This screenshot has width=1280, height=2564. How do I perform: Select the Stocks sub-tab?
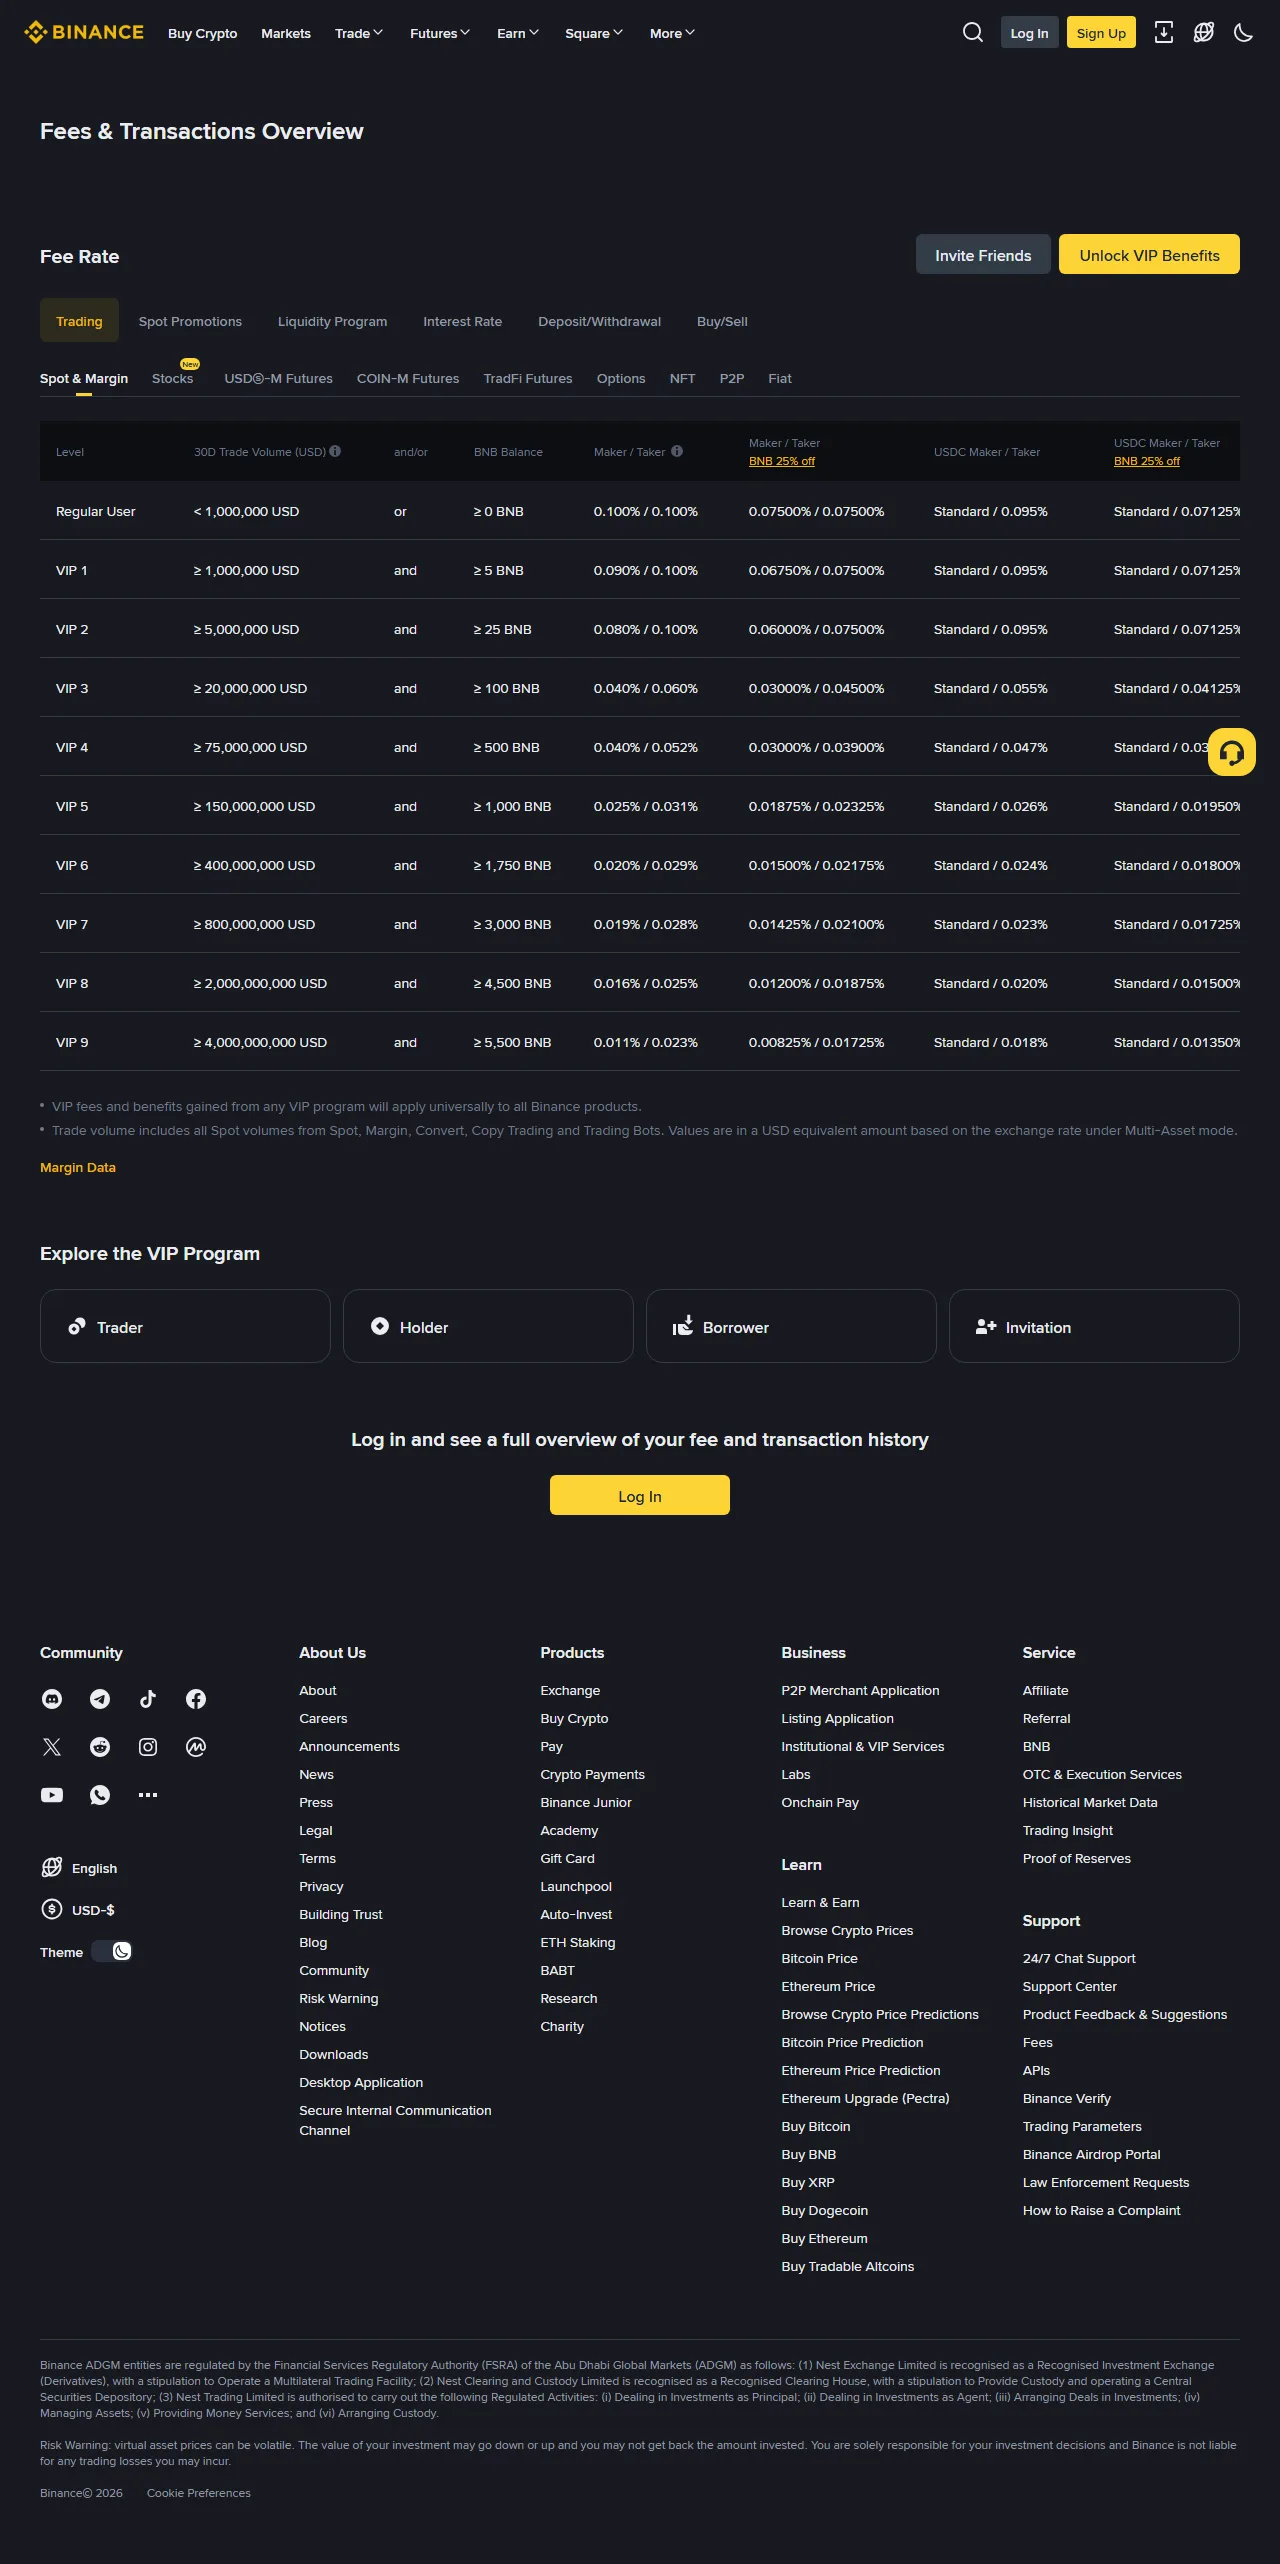point(172,378)
